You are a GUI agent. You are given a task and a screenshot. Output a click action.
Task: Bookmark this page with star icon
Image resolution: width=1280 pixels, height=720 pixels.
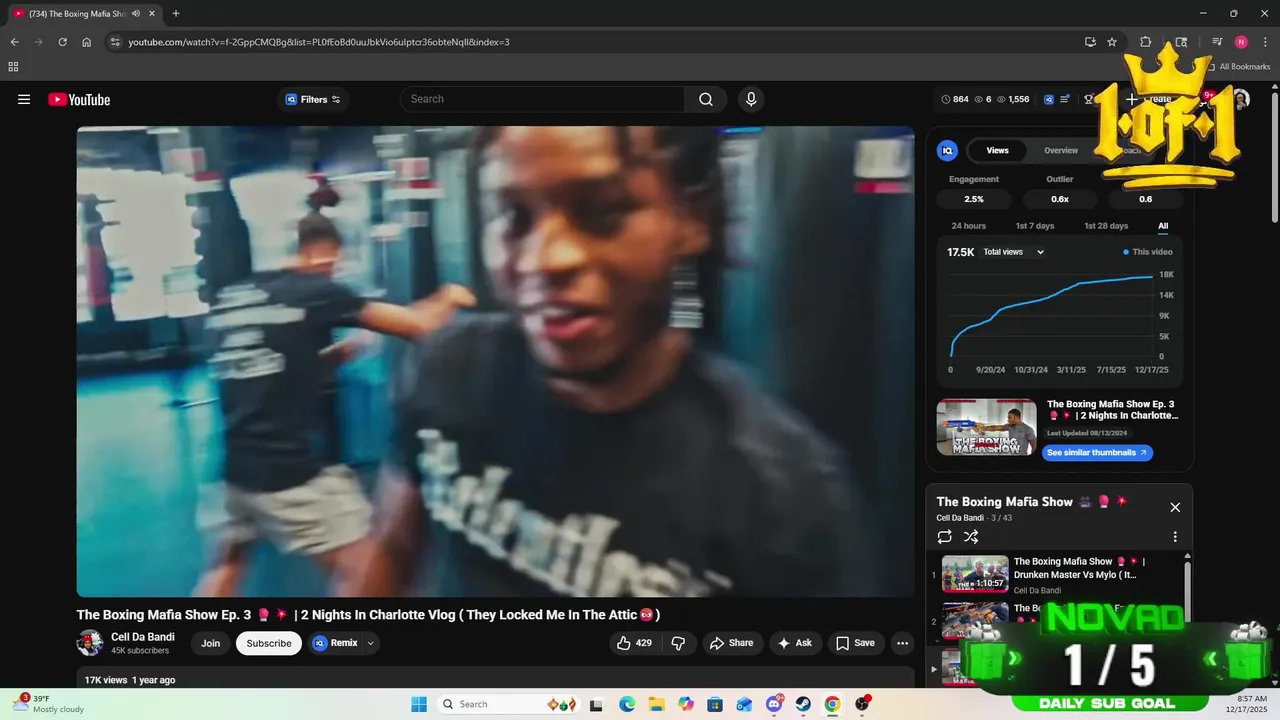click(x=1112, y=42)
